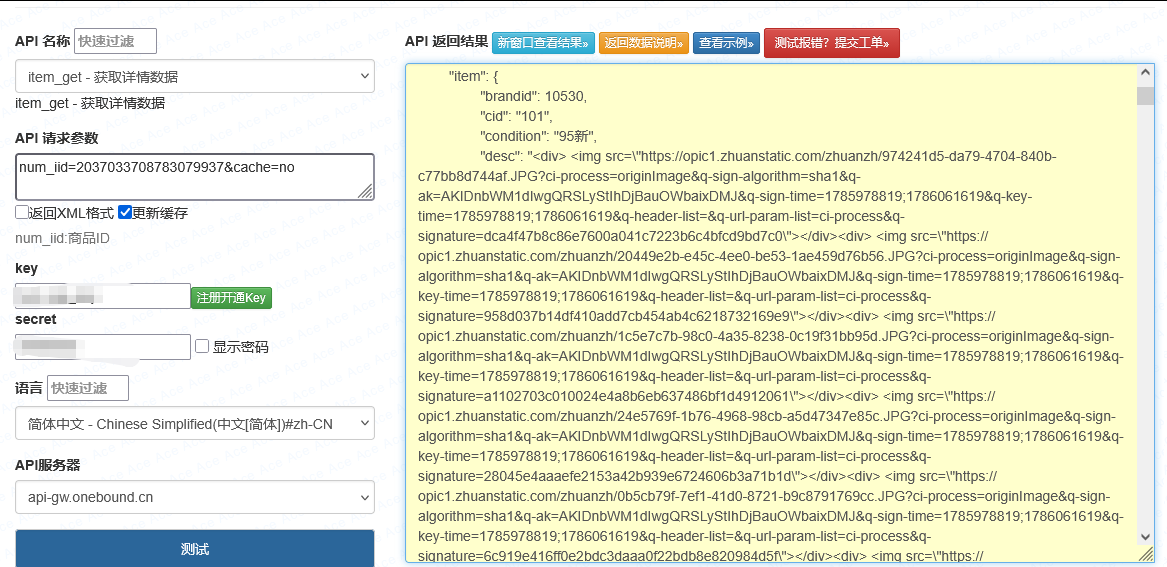Click the 注册开通Key button
The image size is (1167, 567).
pyautogui.click(x=231, y=298)
